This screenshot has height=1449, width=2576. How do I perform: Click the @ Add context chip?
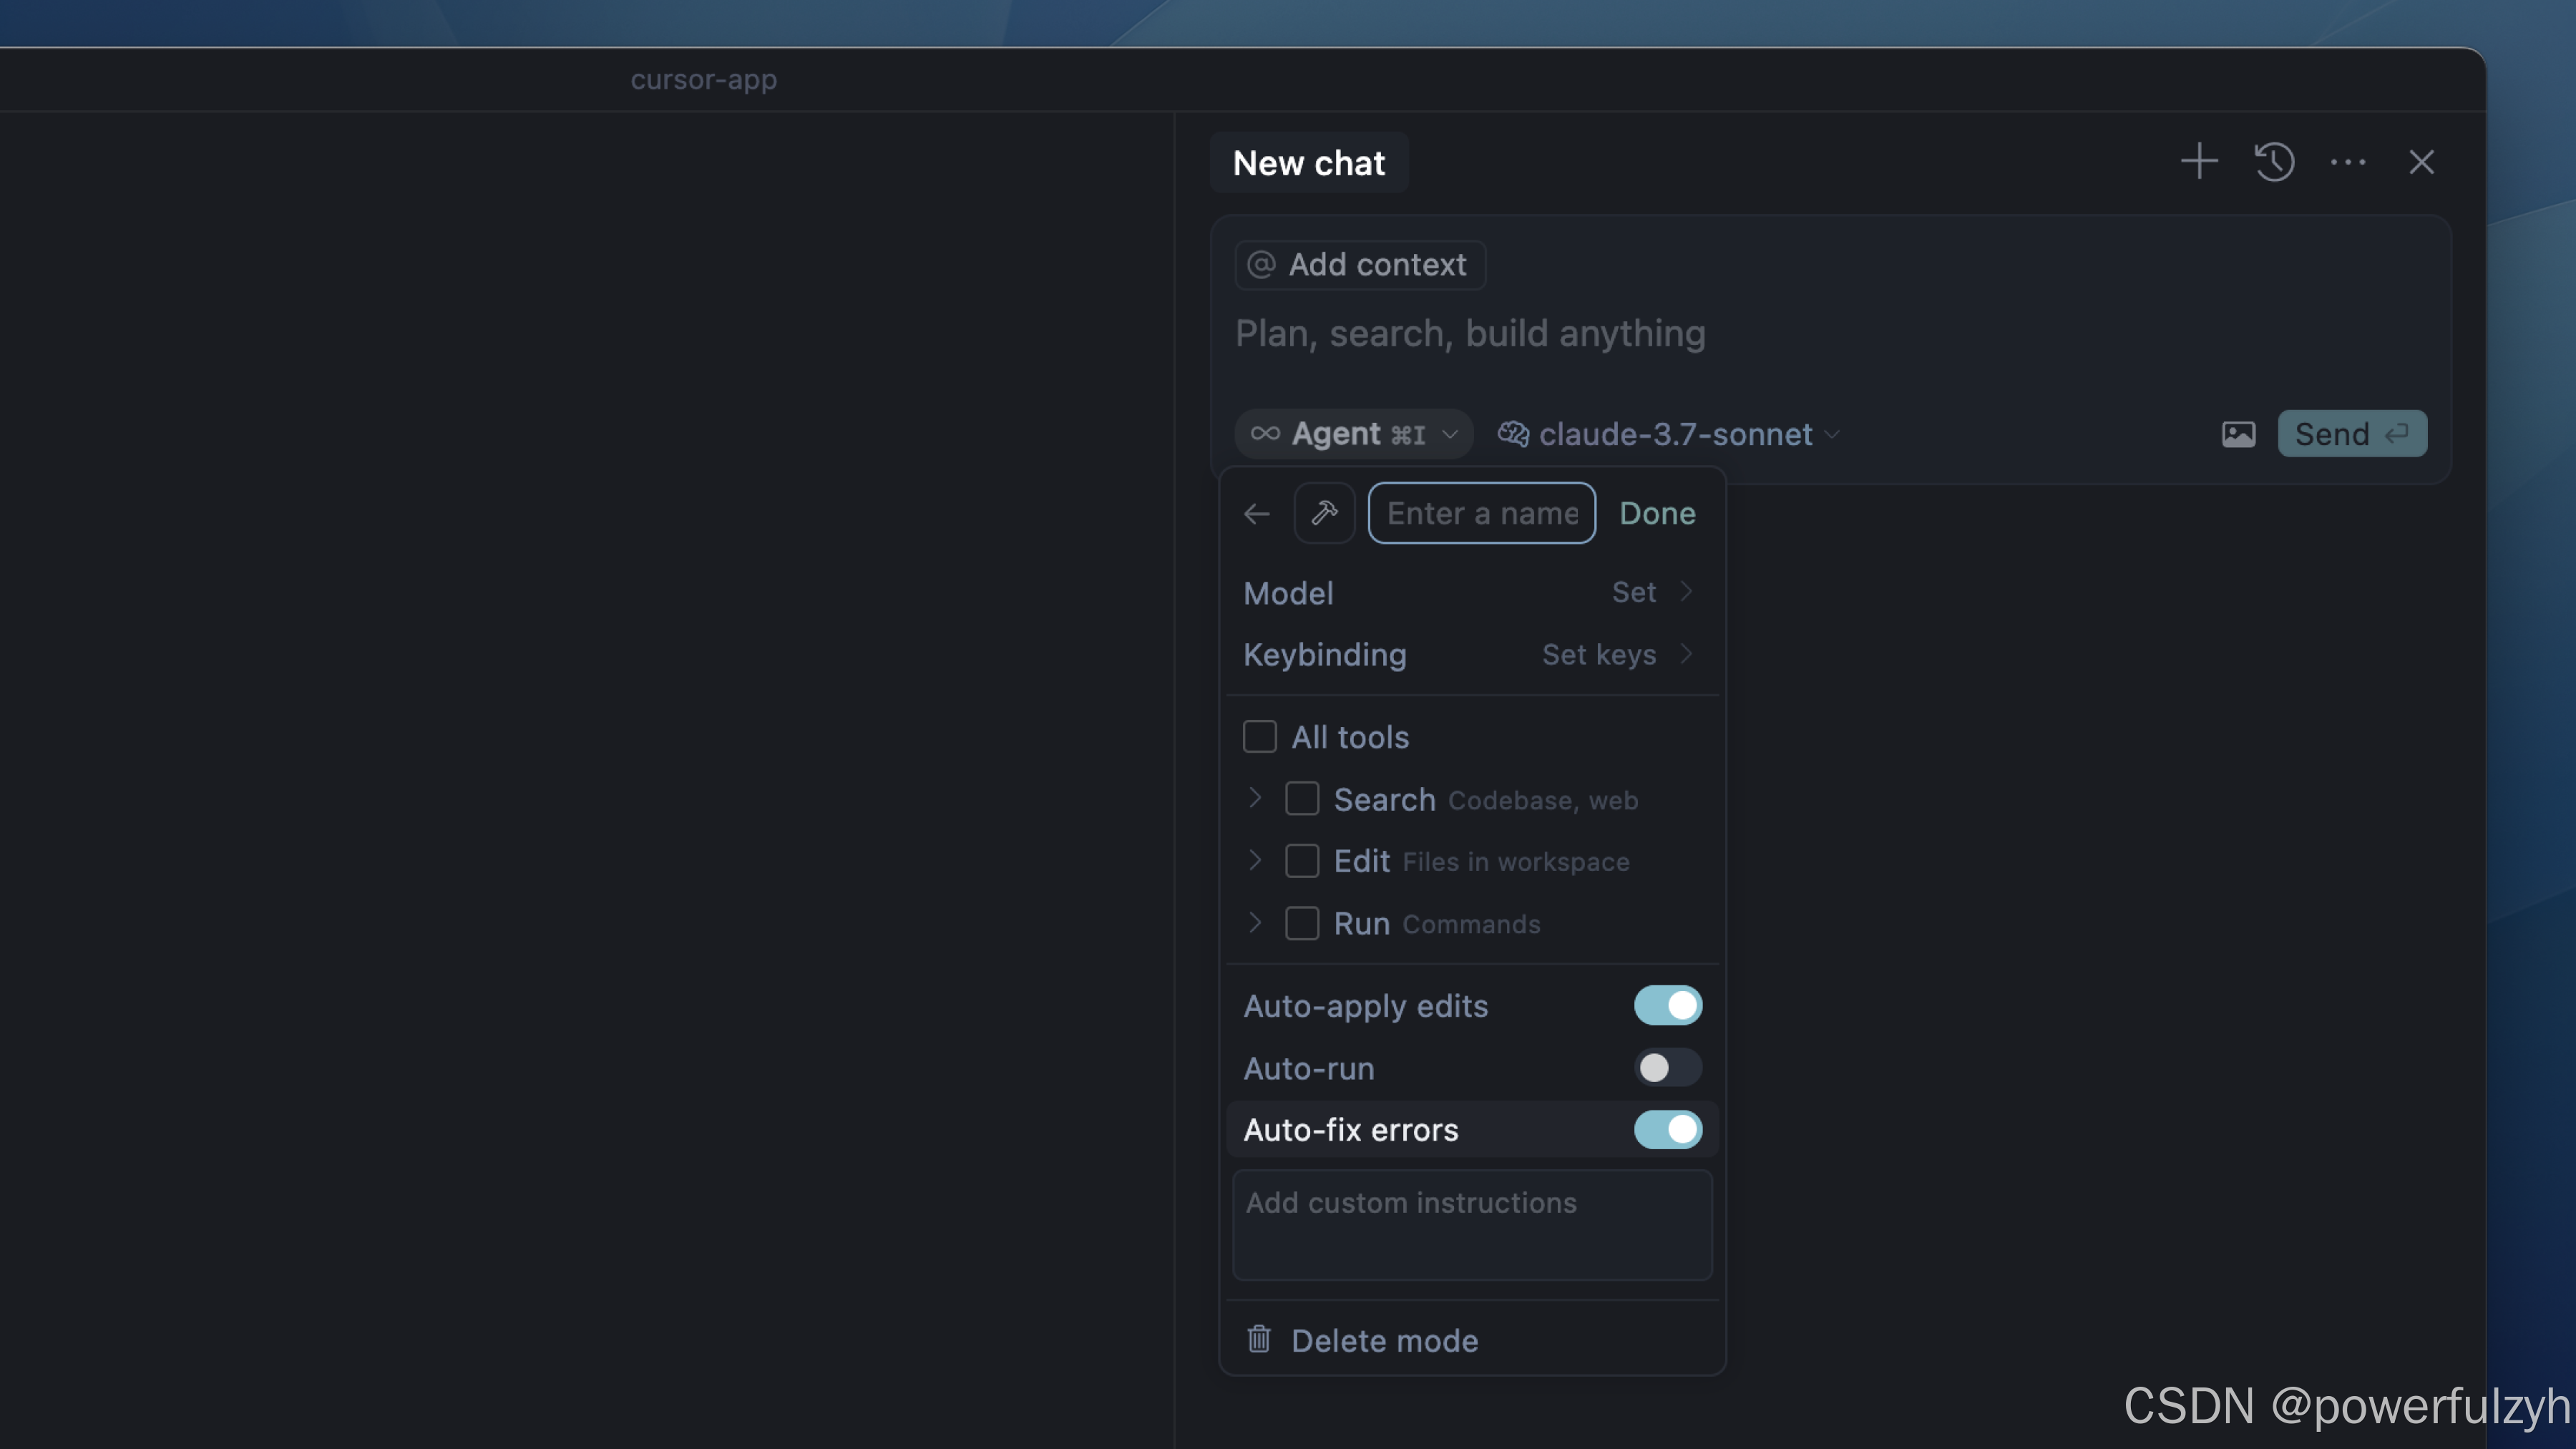tap(1359, 265)
